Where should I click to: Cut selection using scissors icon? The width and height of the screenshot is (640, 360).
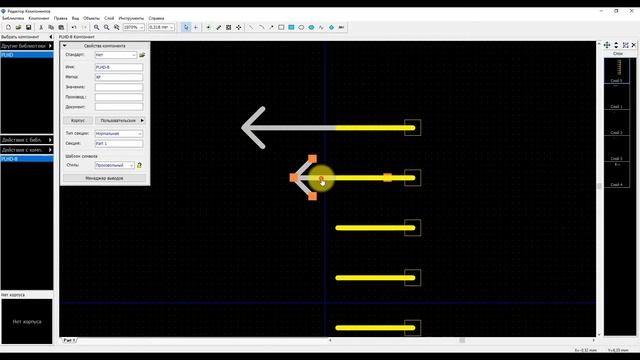[x=41, y=27]
